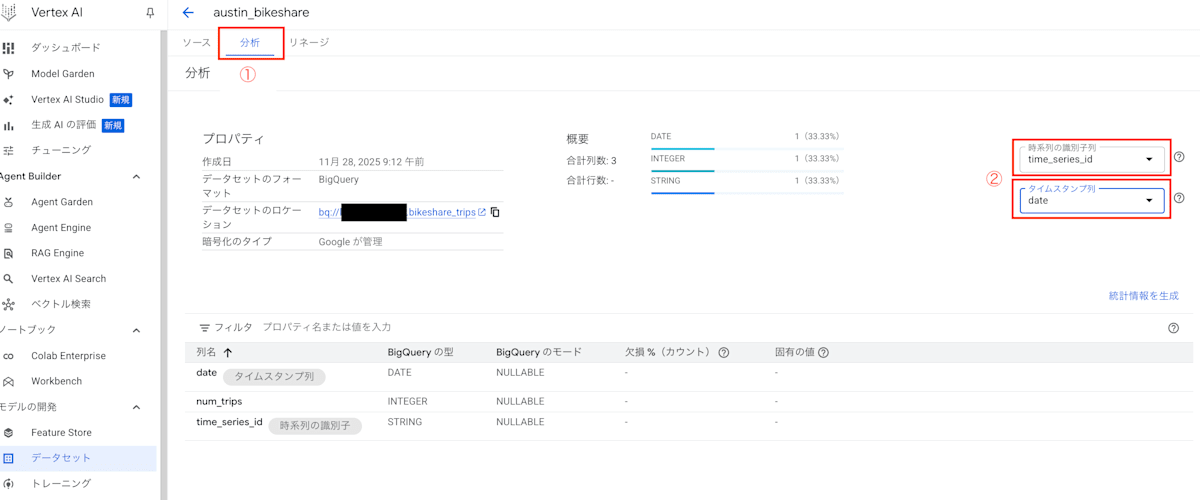Open Feature Store page
The width and height of the screenshot is (1200, 500).
61,433
